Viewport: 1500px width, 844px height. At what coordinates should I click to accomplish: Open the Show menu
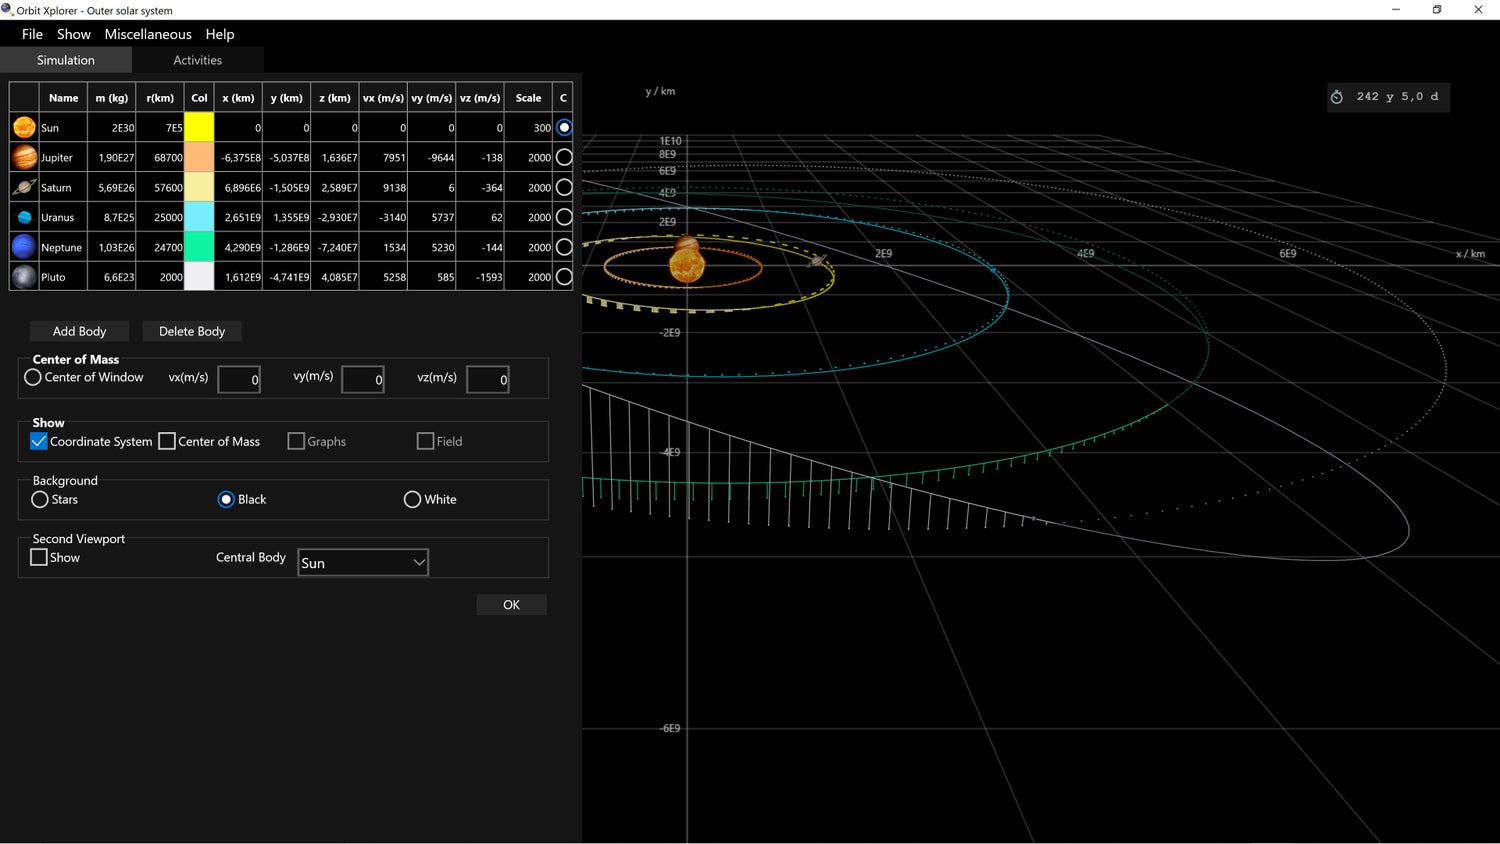(74, 34)
